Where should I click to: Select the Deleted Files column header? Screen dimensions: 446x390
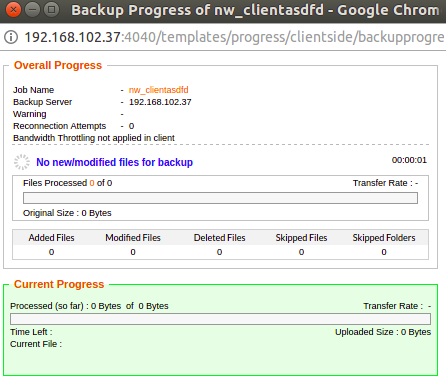point(220,238)
